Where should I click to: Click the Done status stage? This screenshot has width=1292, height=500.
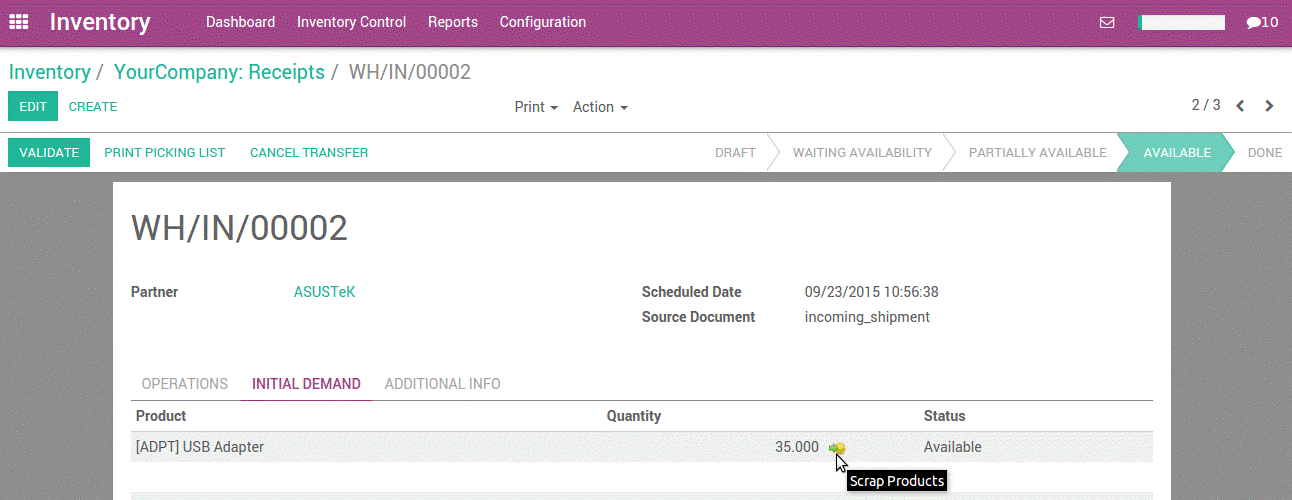(x=1265, y=153)
